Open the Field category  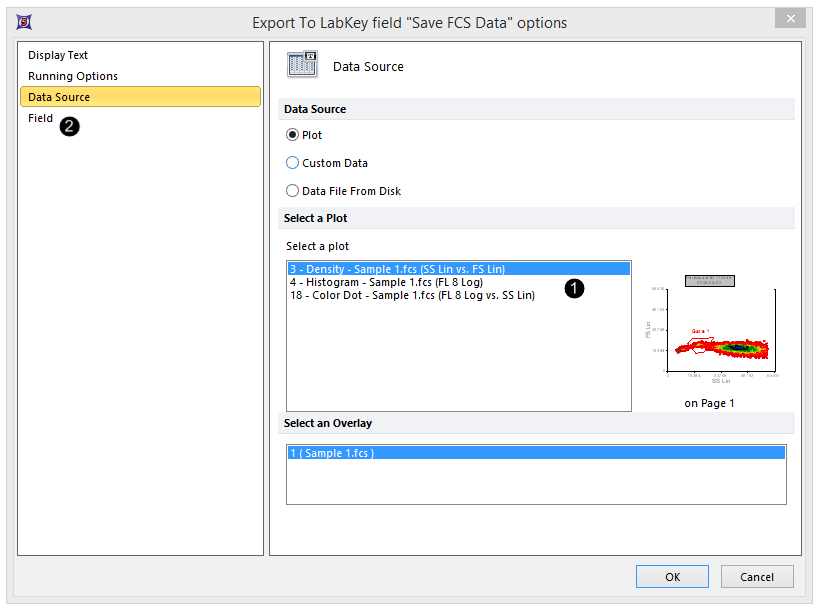click(41, 118)
